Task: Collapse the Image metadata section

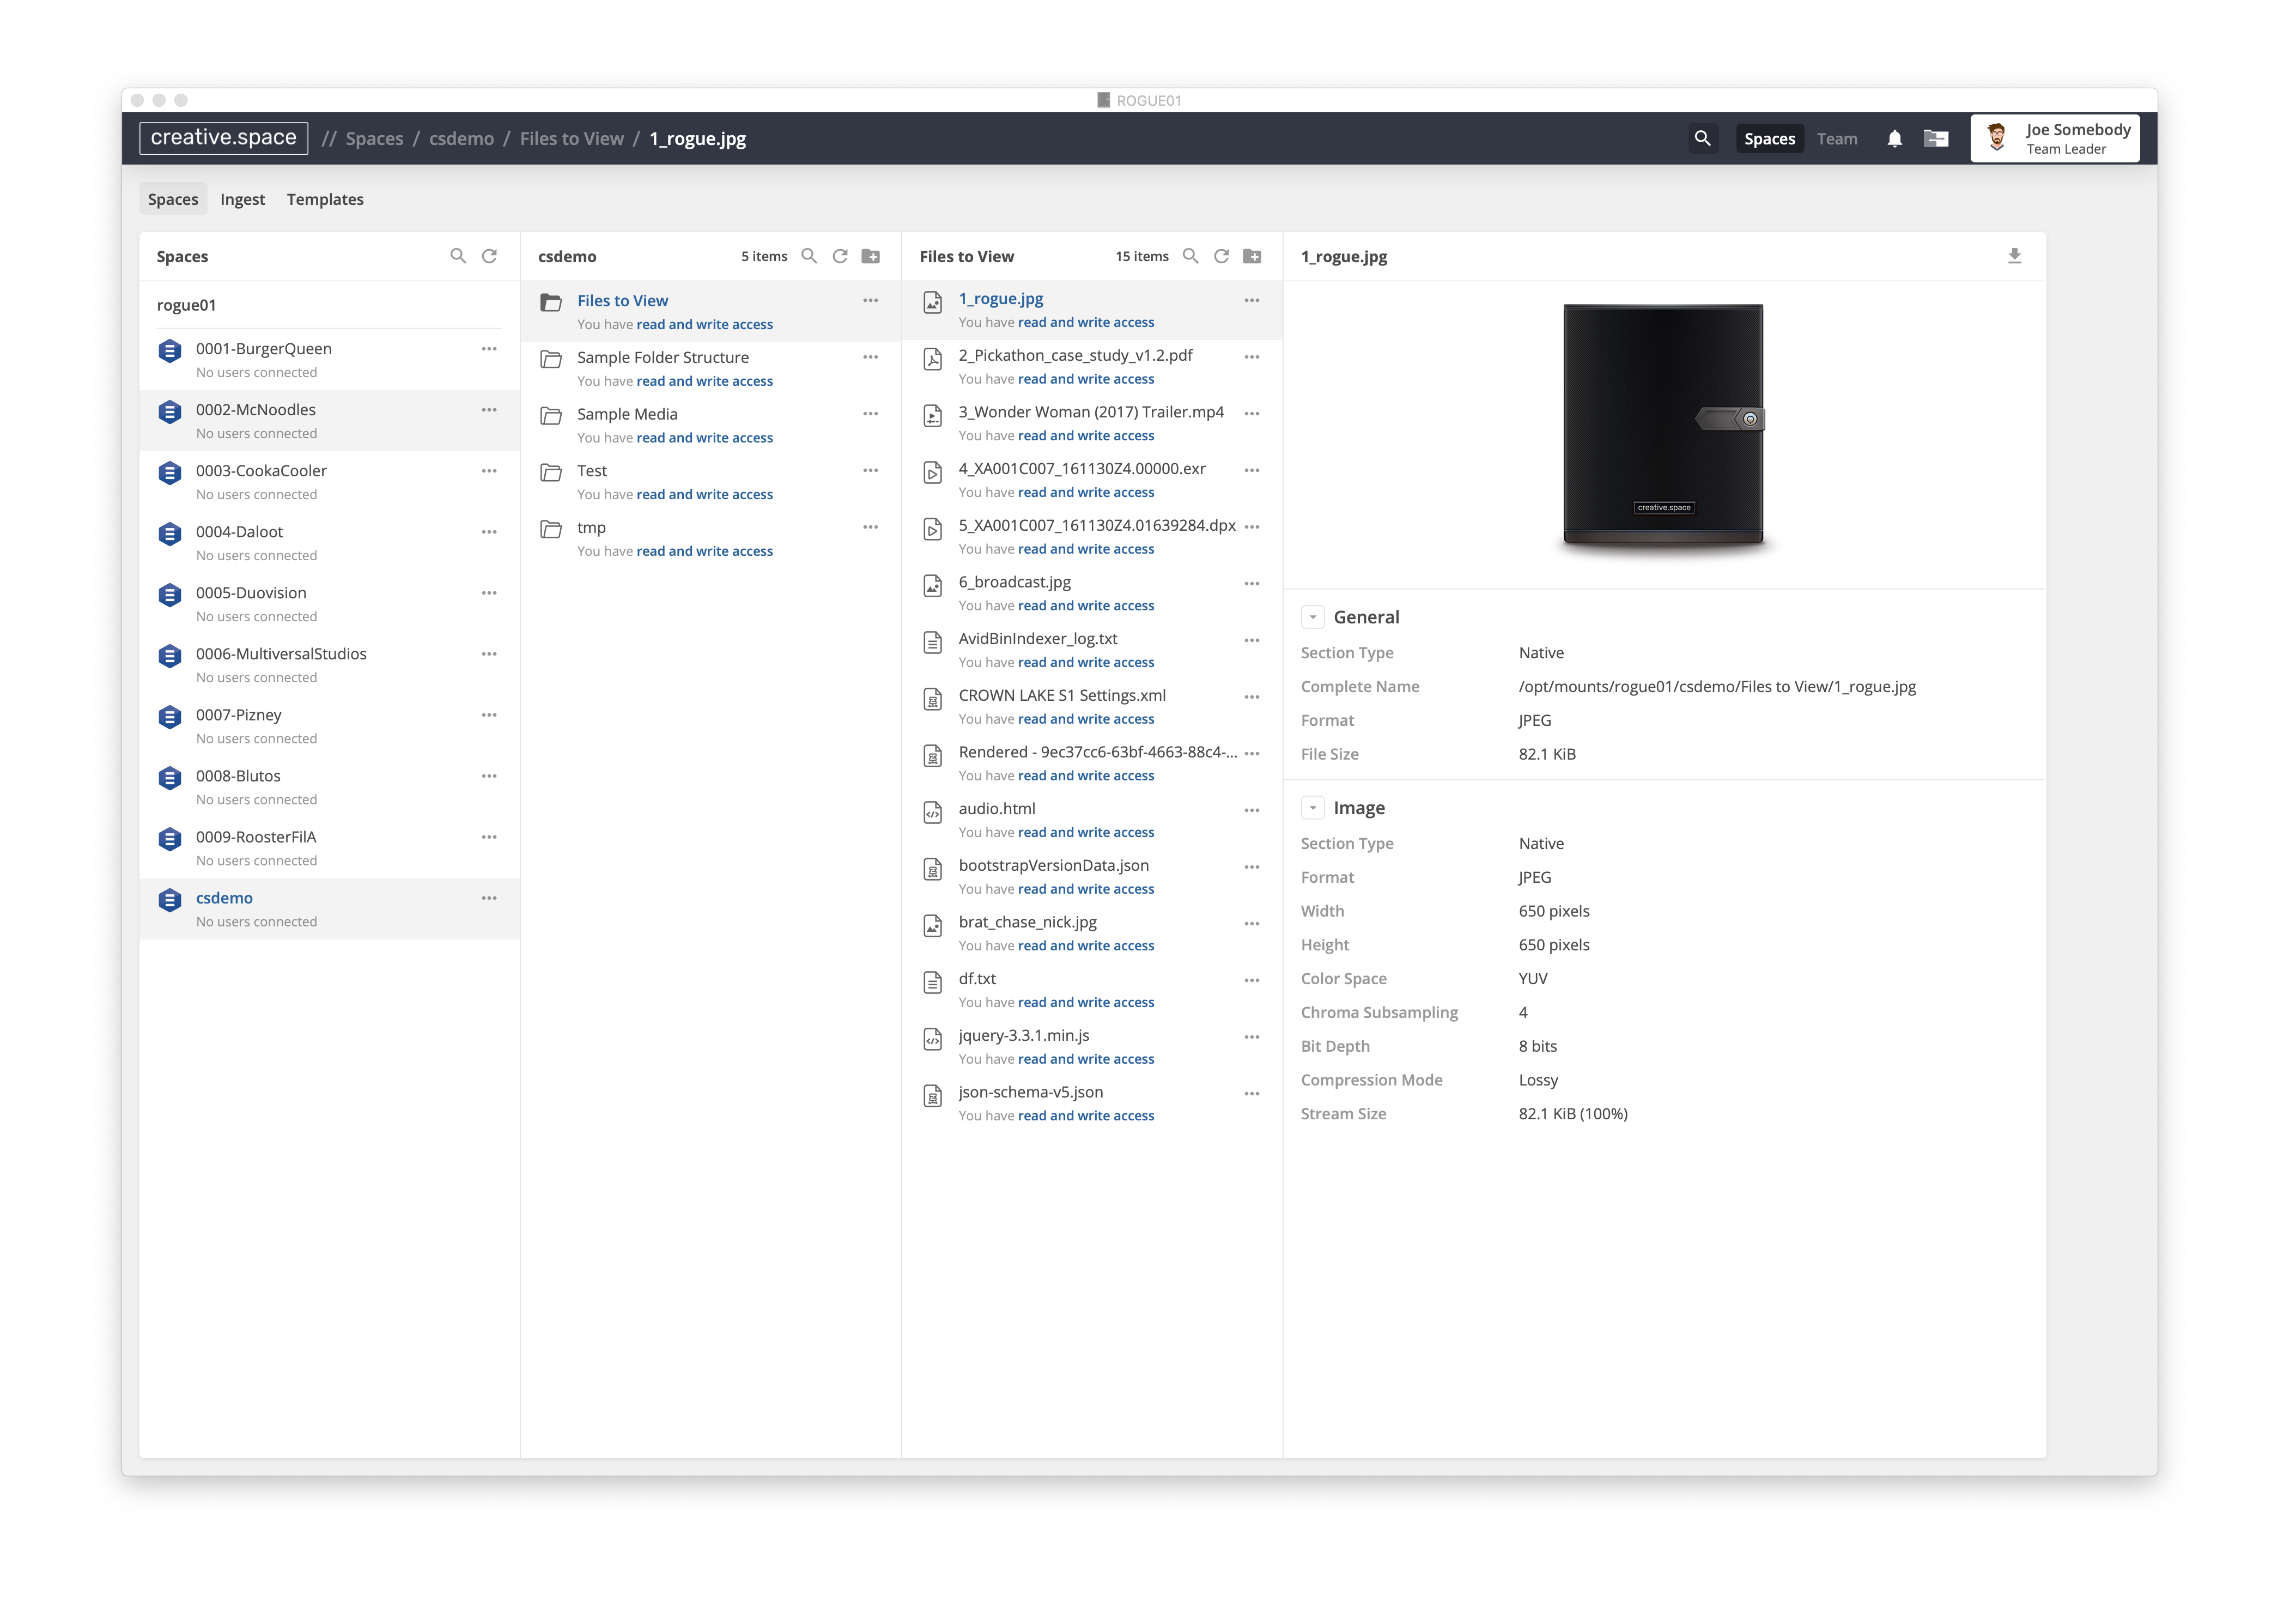Action: 1312,808
